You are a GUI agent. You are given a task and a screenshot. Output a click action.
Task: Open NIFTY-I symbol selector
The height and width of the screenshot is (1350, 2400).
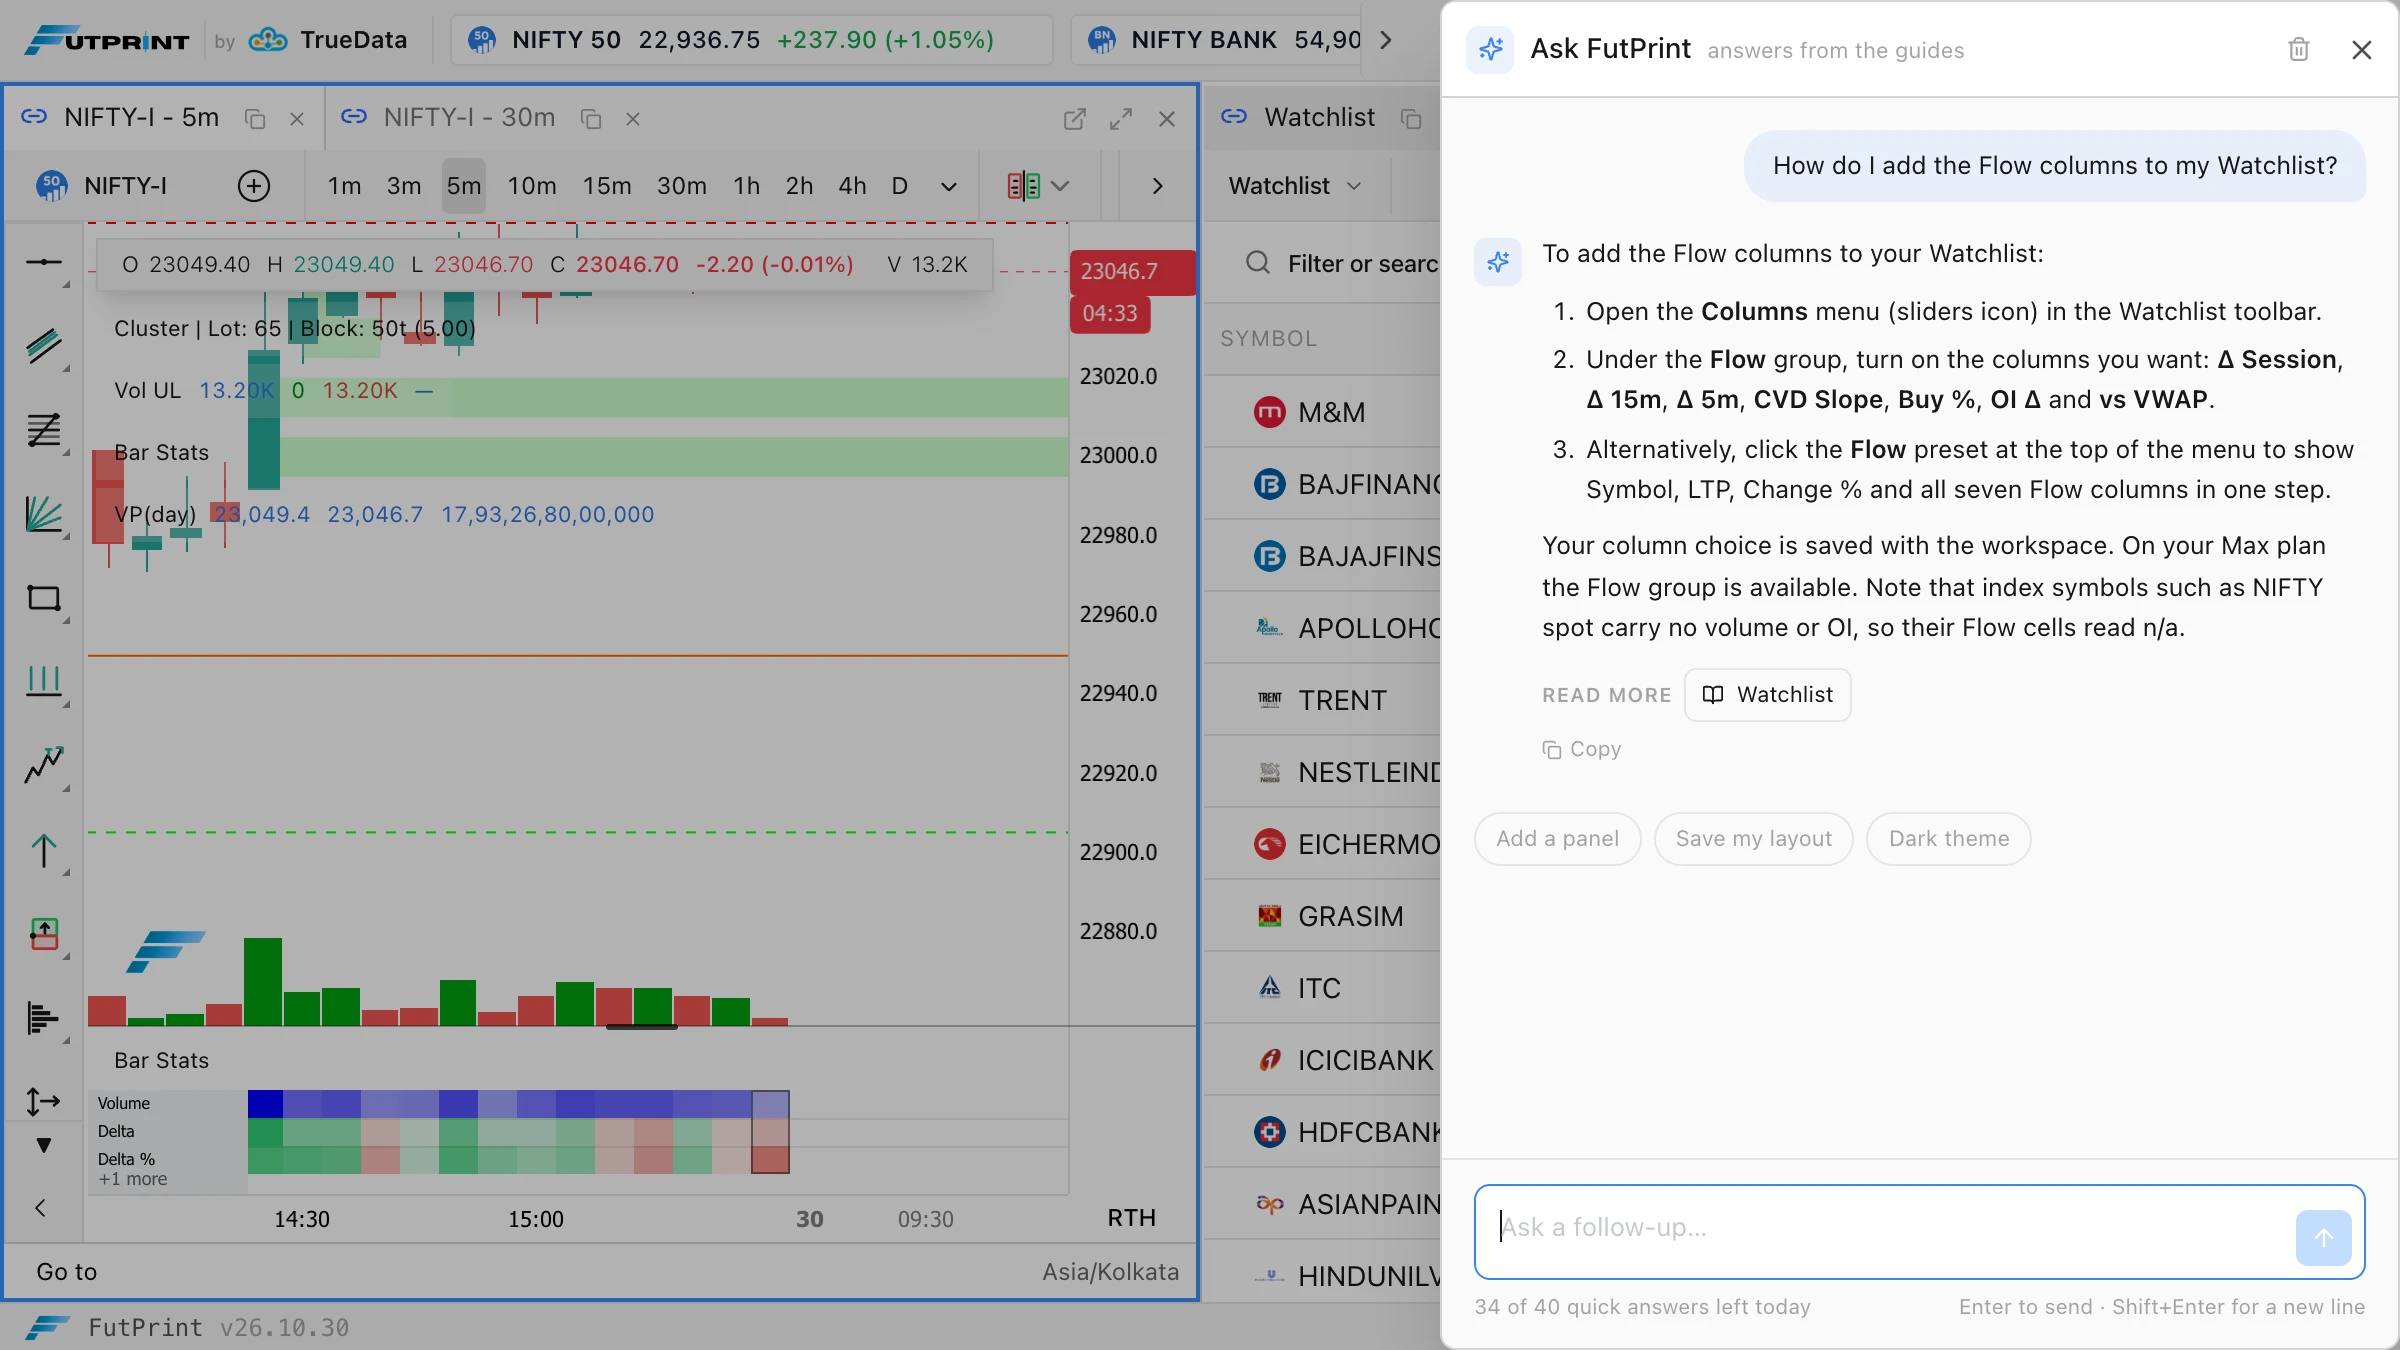pos(102,186)
